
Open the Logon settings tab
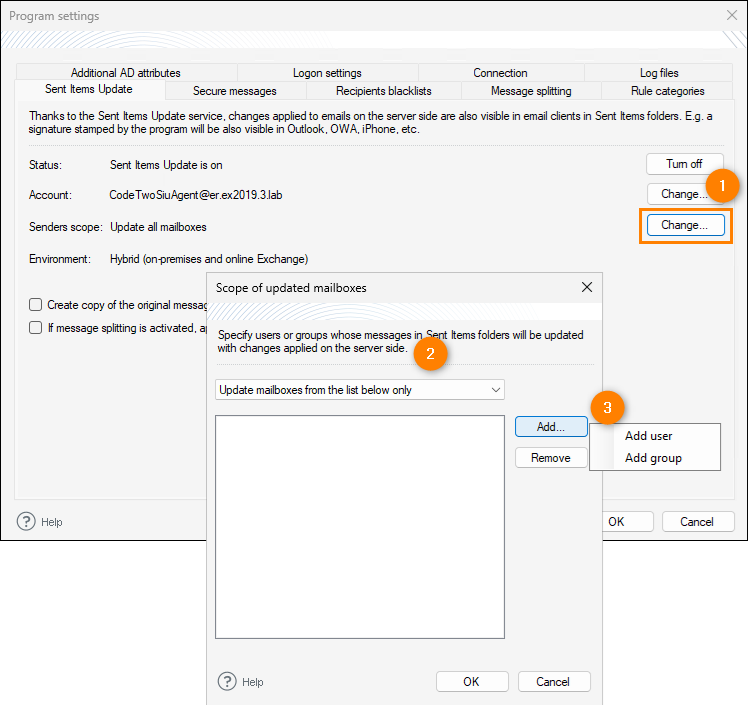tap(327, 73)
